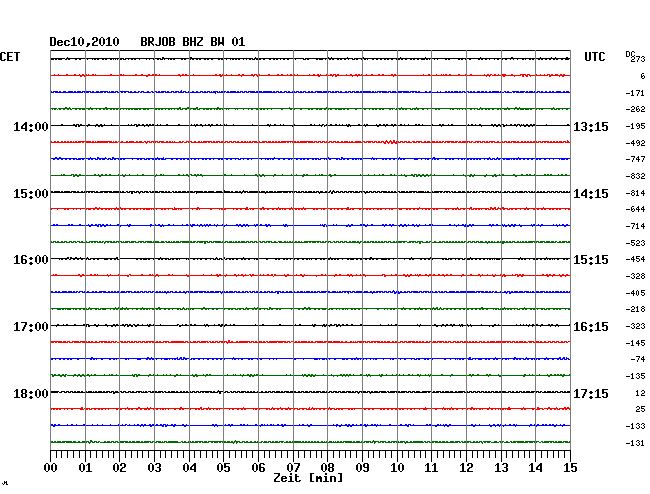Click the CET time zone label

coord(10,57)
